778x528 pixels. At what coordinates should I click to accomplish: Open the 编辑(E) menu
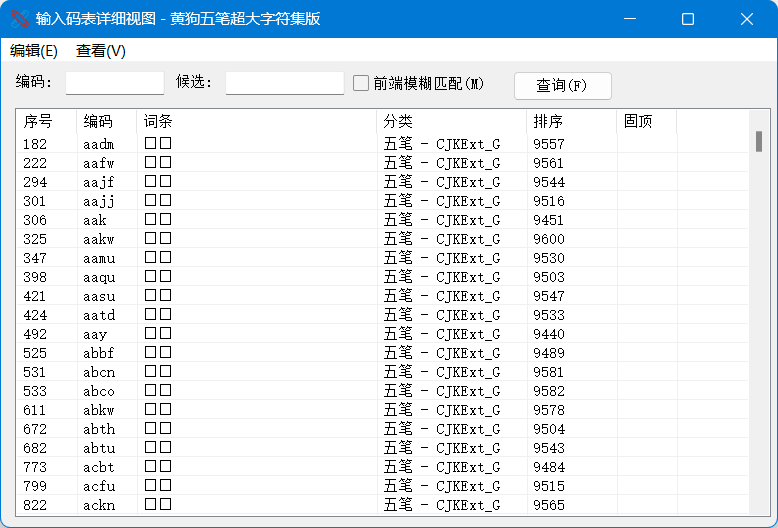point(34,51)
